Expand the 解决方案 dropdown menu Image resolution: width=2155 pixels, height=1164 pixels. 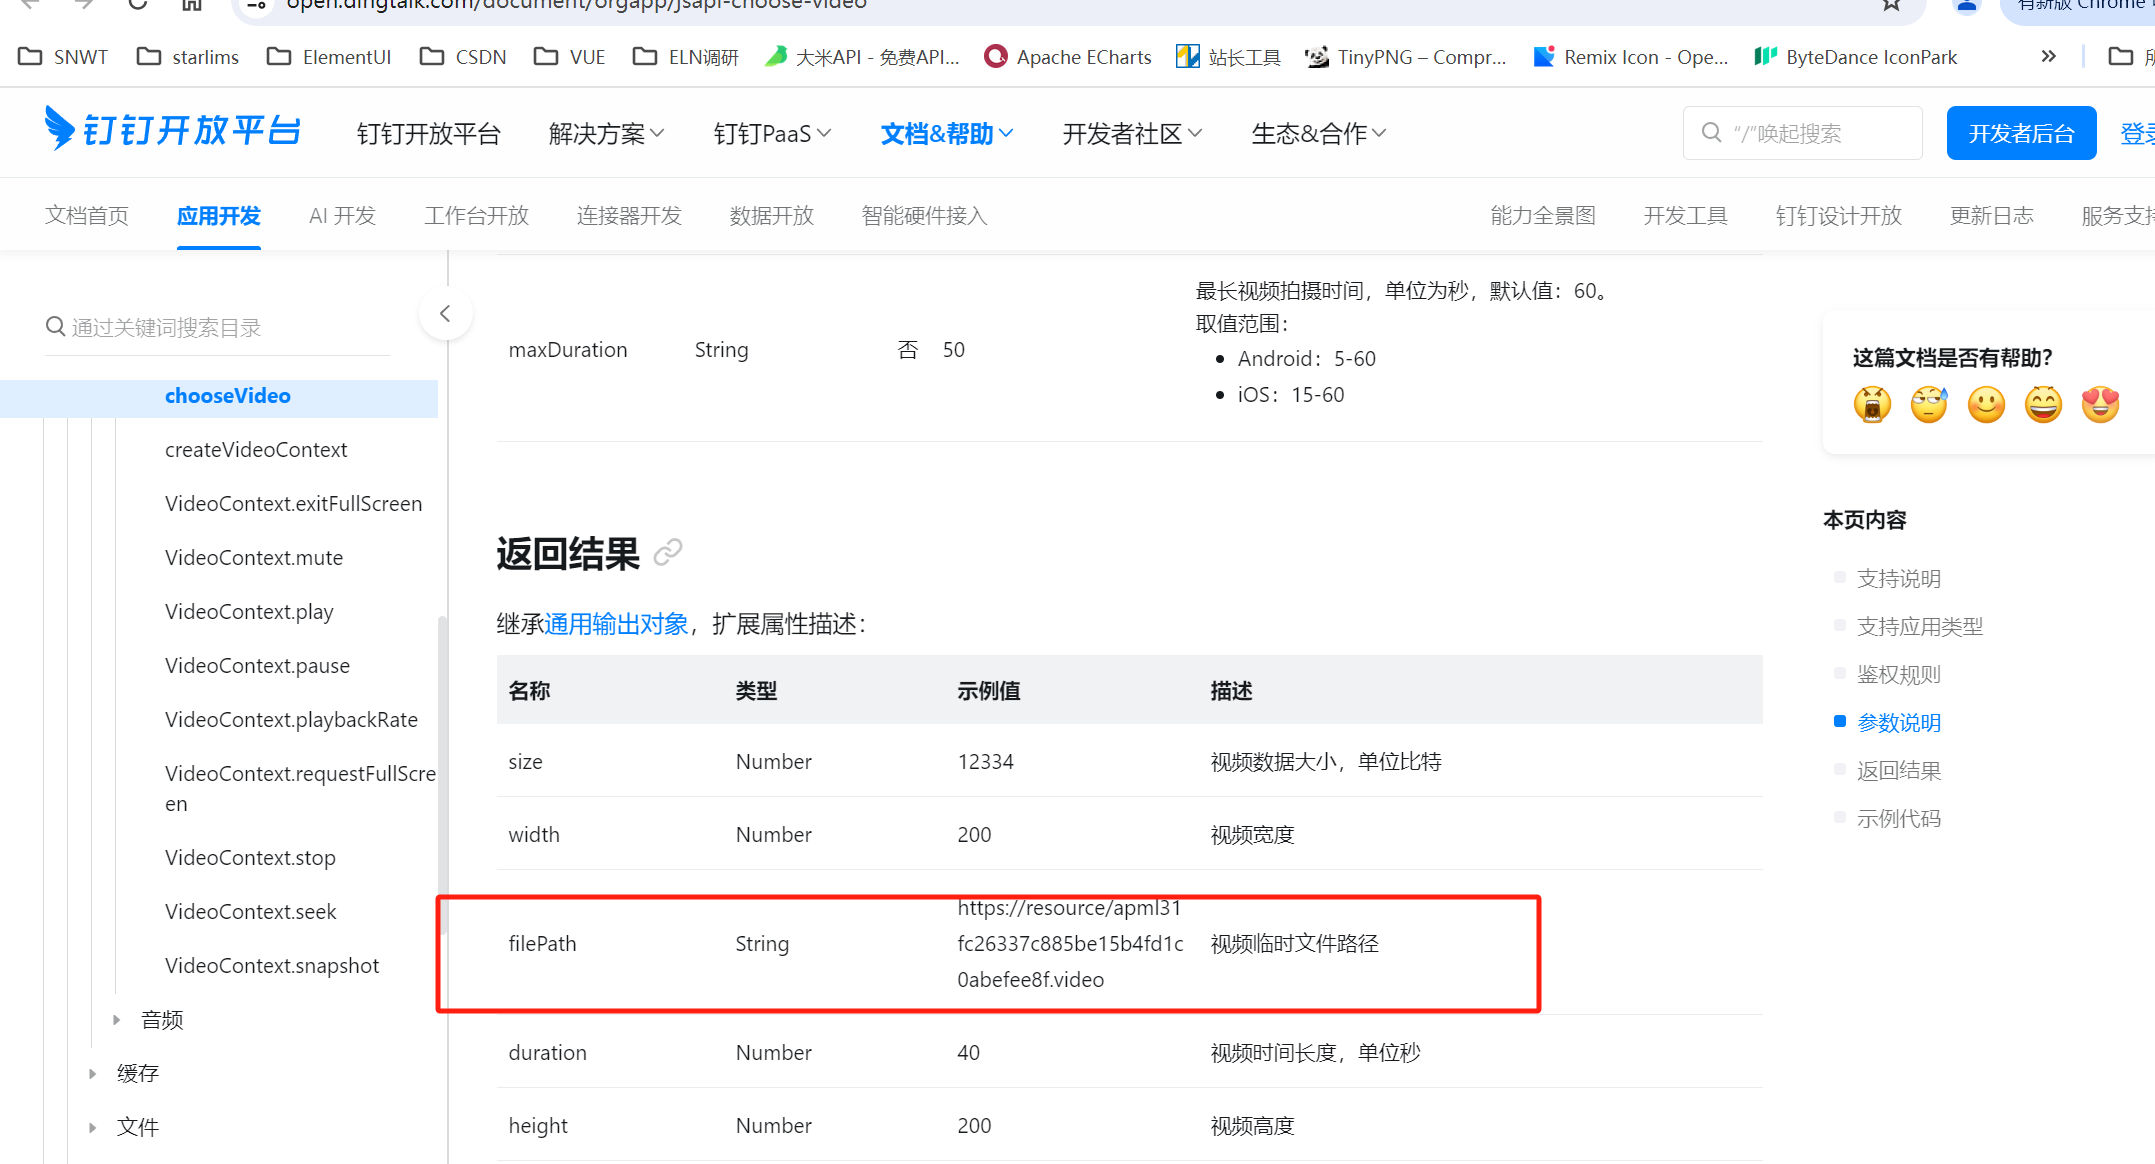[606, 133]
